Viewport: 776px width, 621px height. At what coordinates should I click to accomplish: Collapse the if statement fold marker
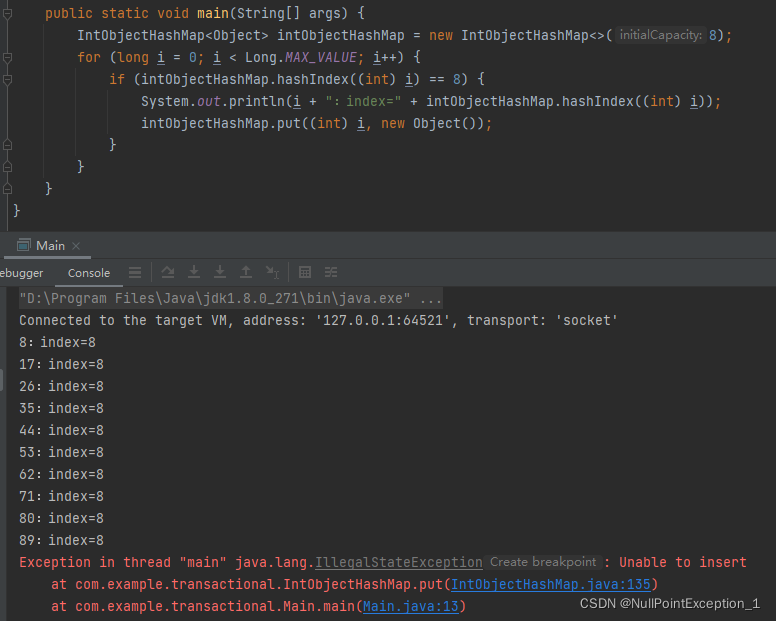(7, 80)
